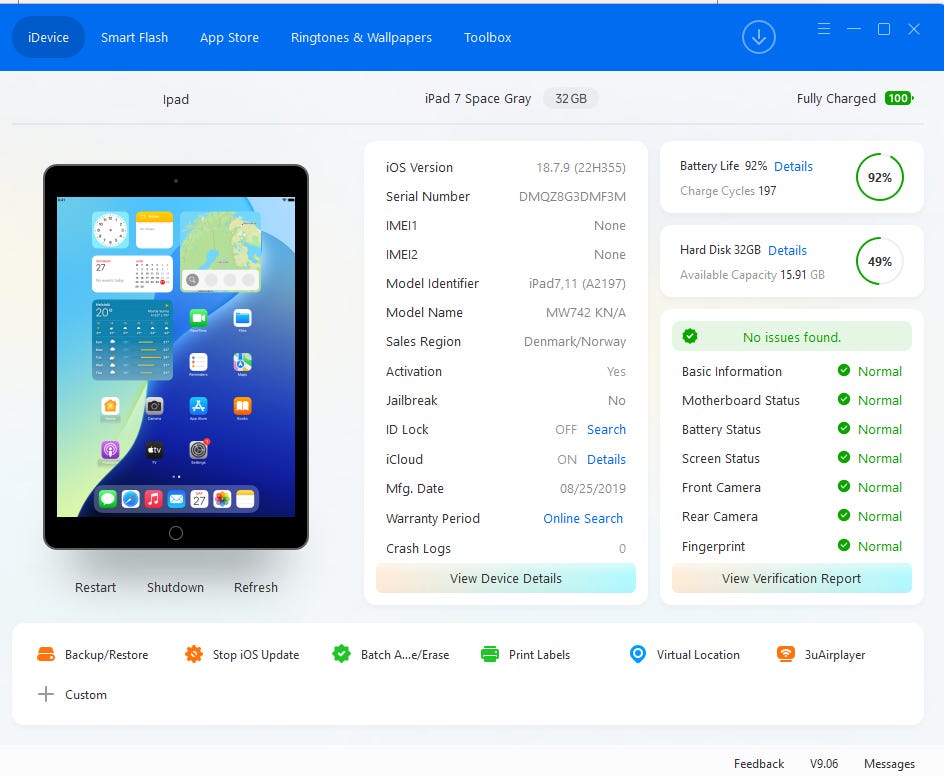Click the 100 battery charge indicator
The width and height of the screenshot is (944, 776).
(899, 98)
